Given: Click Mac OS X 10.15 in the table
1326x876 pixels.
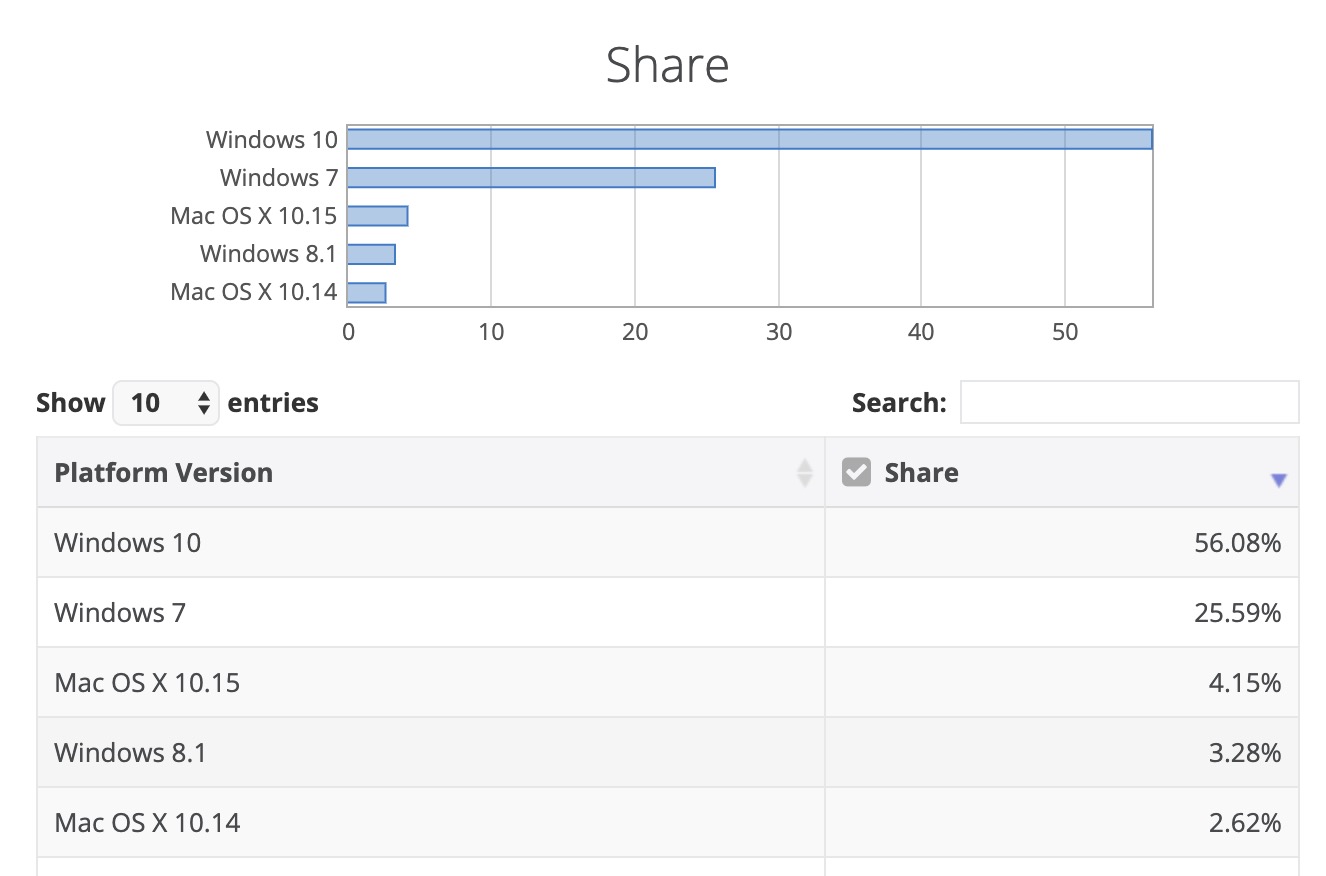Looking at the screenshot, I should point(147,683).
